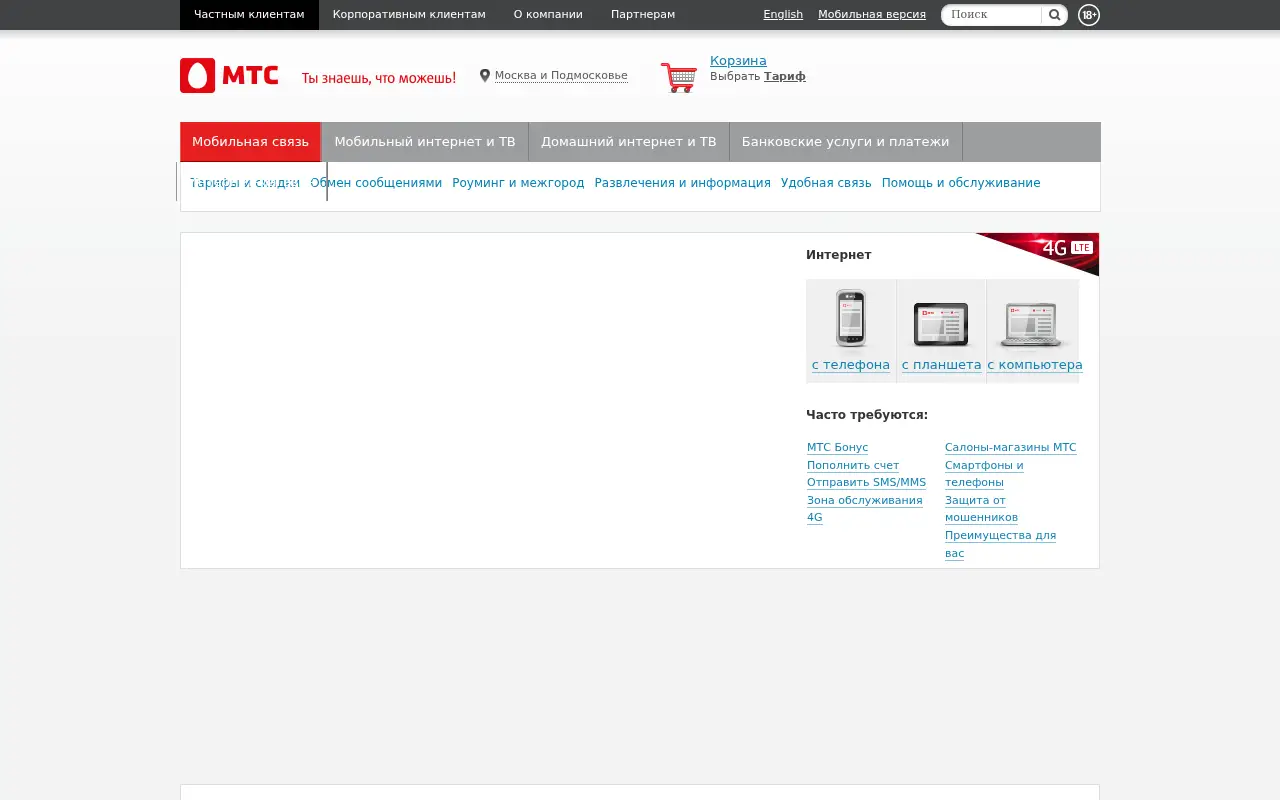The height and width of the screenshot is (800, 1280).
Task: Select the Частным клиентам tab
Action: (x=249, y=15)
